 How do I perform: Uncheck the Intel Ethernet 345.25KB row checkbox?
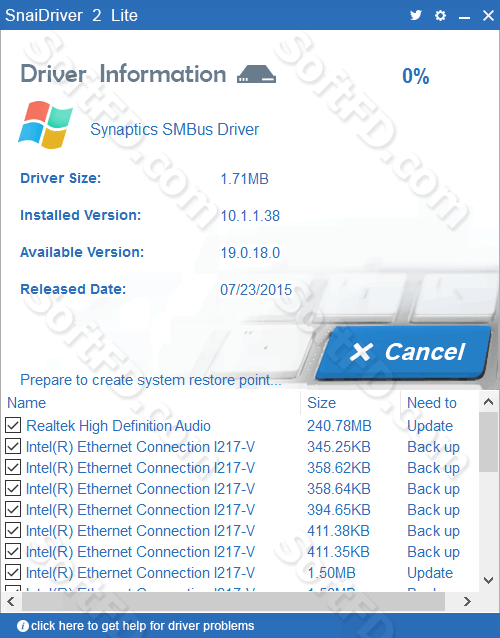pyautogui.click(x=13, y=446)
